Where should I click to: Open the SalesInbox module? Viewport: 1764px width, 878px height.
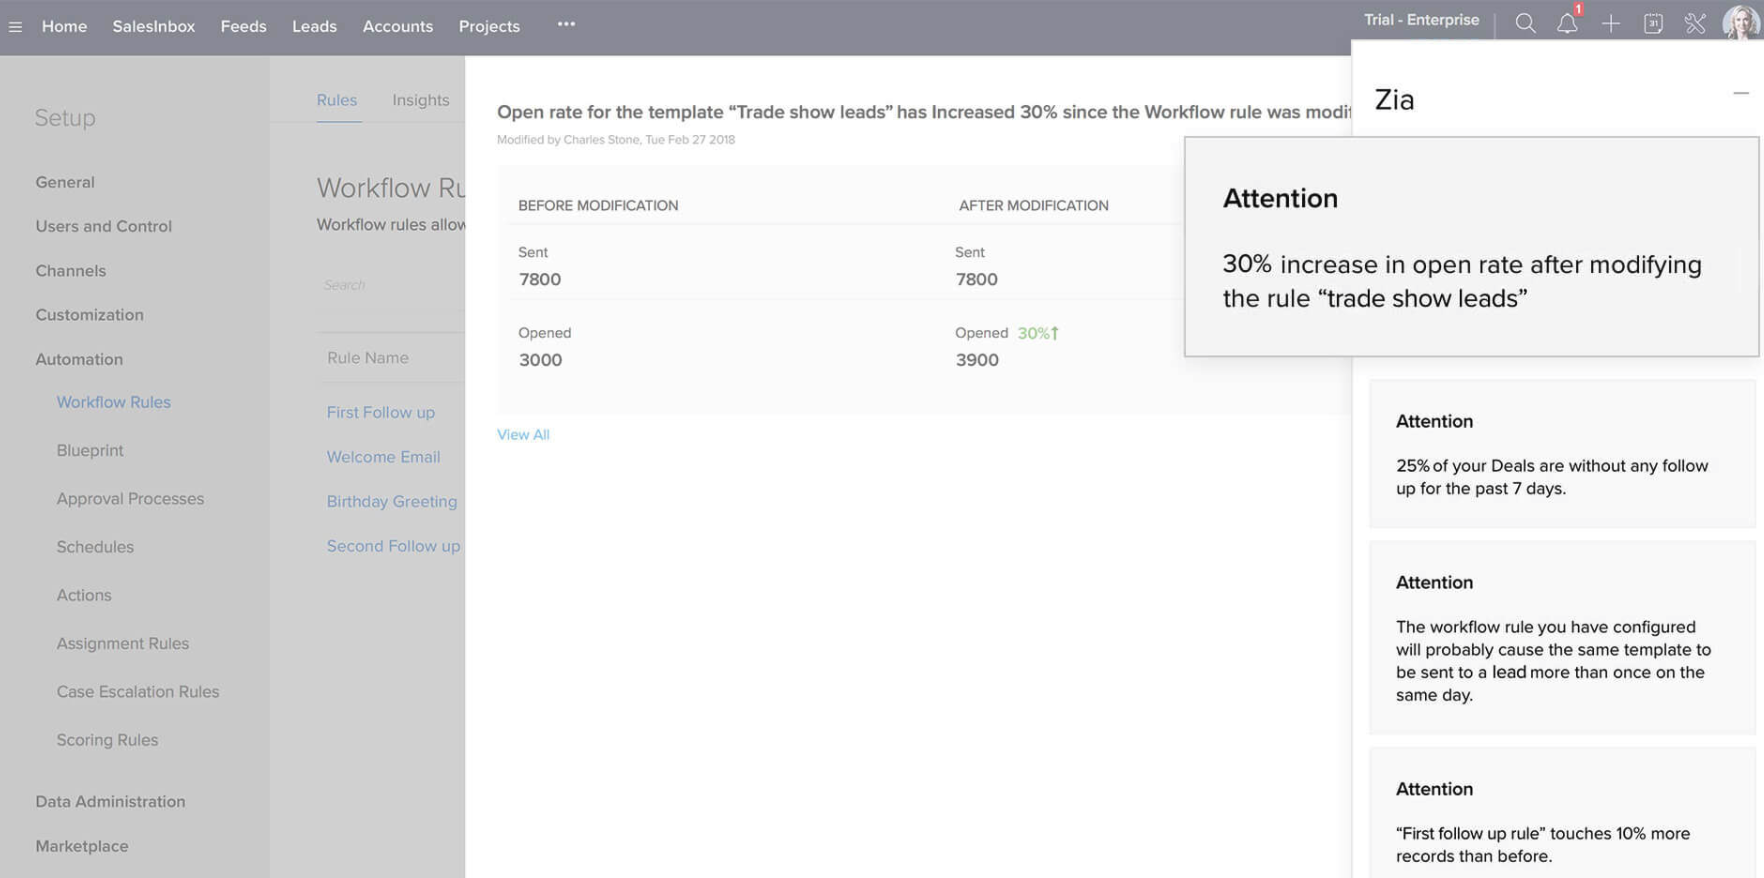tap(153, 26)
